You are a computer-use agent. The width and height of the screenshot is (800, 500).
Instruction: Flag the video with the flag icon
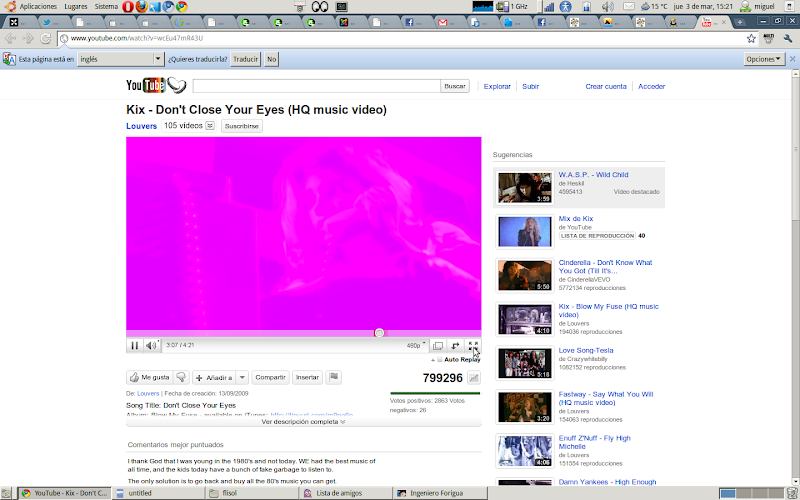point(334,378)
